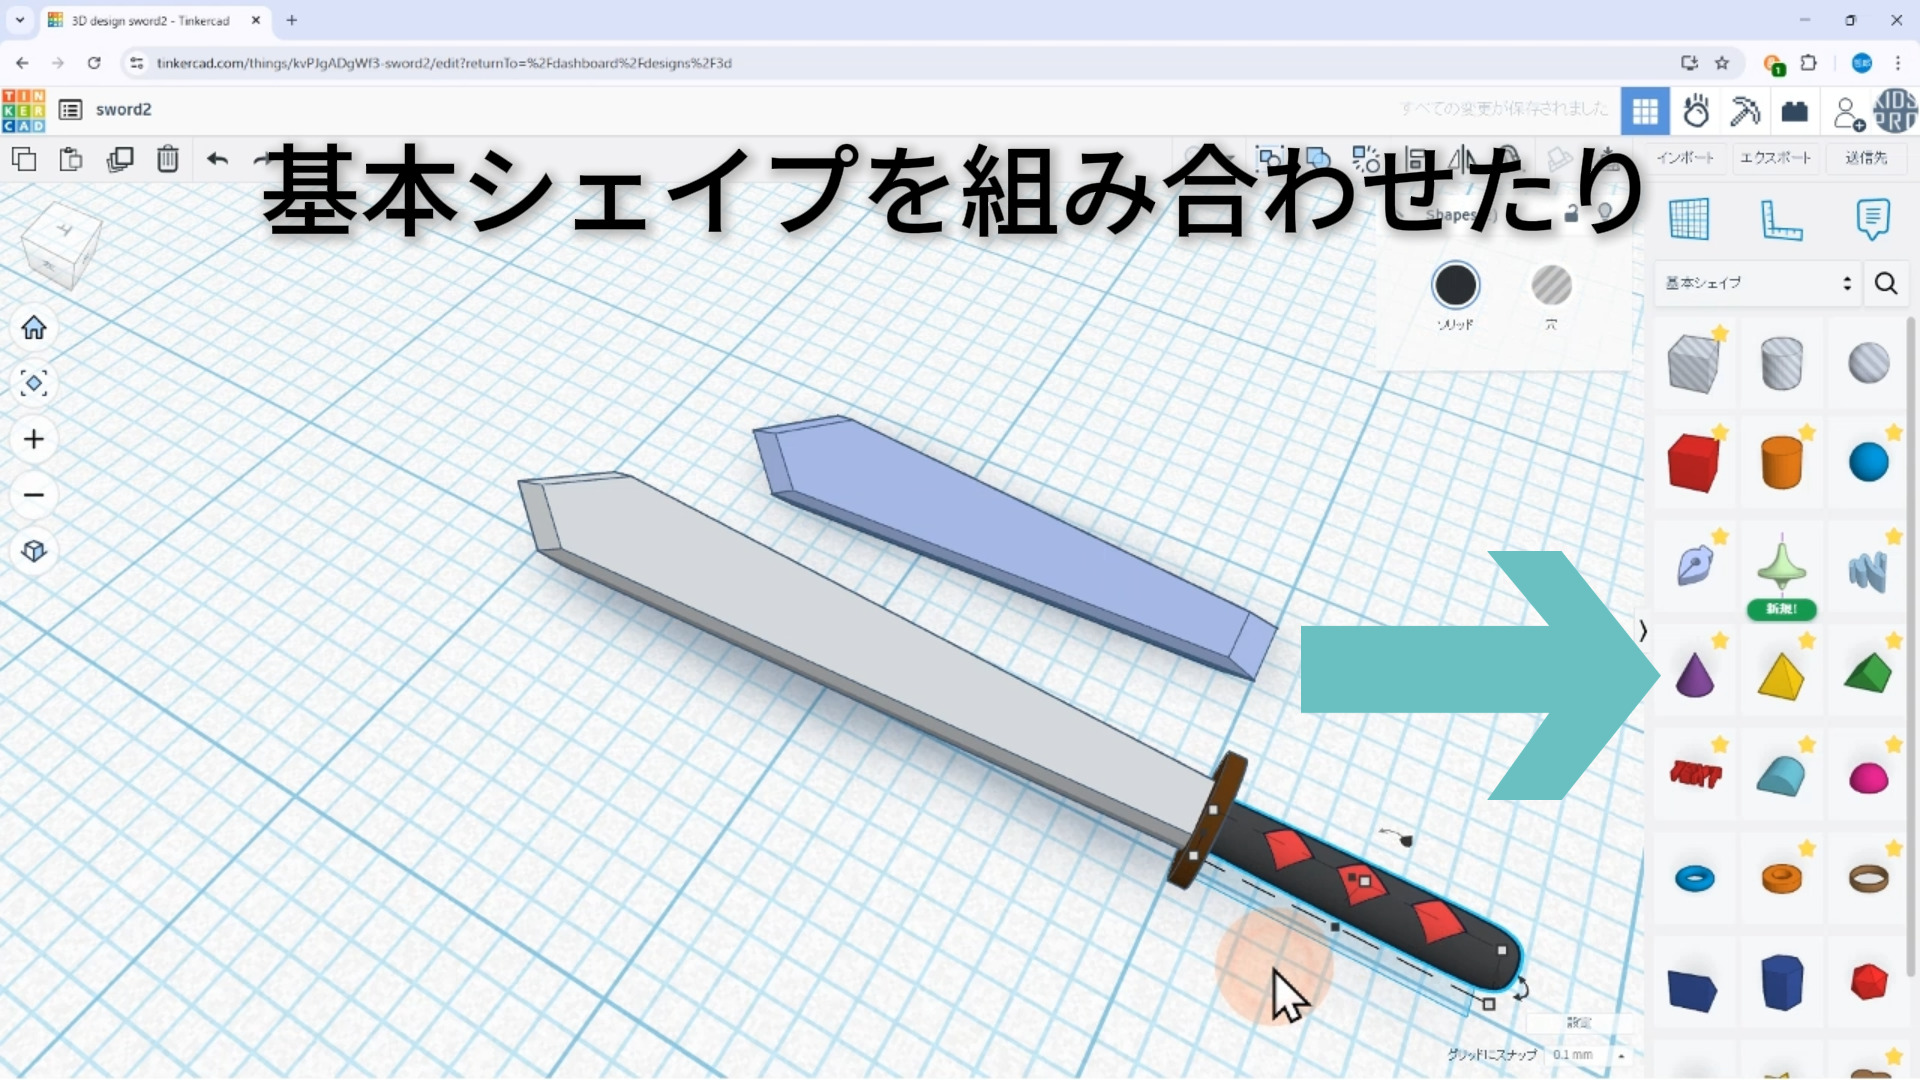Collapse the shapes side panel chevron
The image size is (1920, 1080).
tap(1643, 630)
